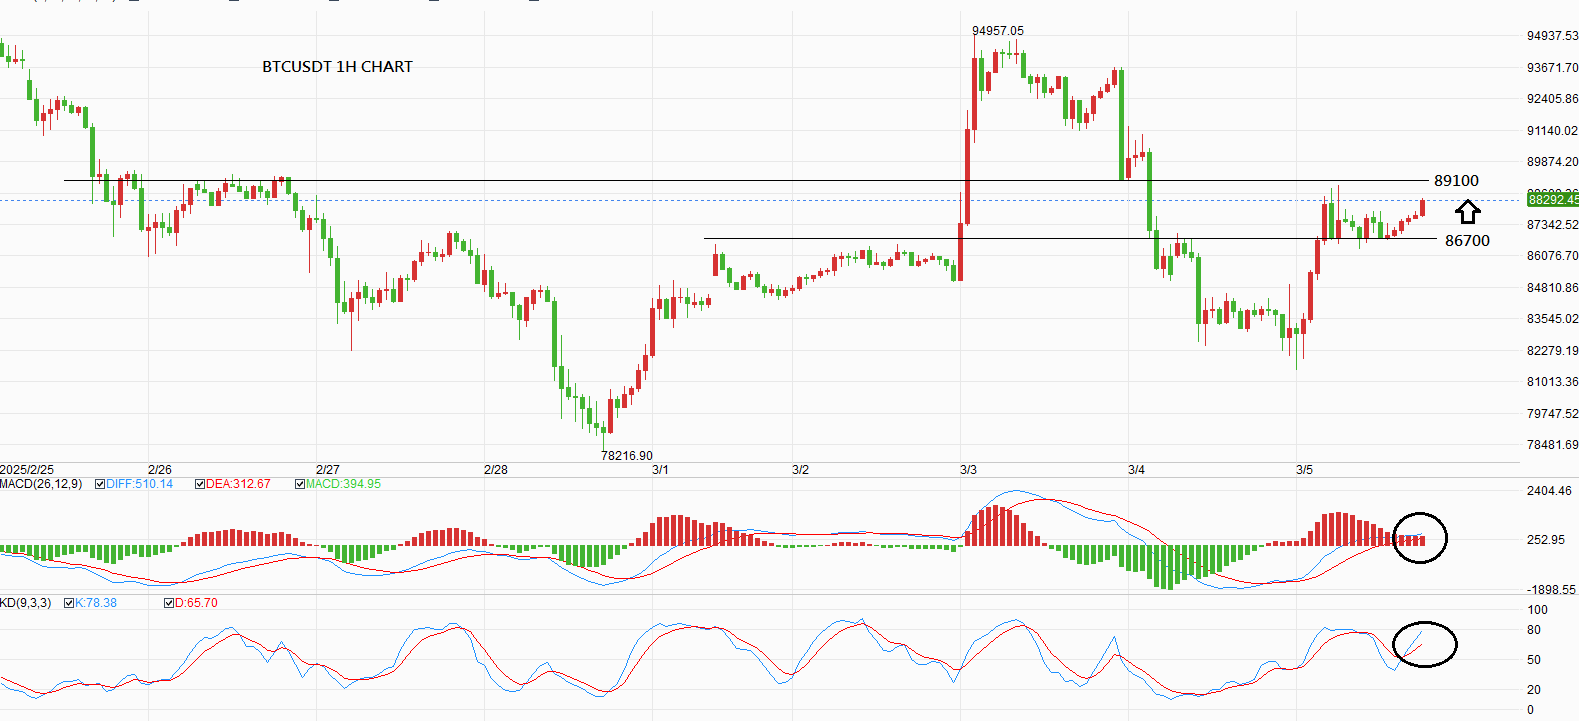
Task: Click the 3/3 date on time axis
Action: [x=968, y=470]
